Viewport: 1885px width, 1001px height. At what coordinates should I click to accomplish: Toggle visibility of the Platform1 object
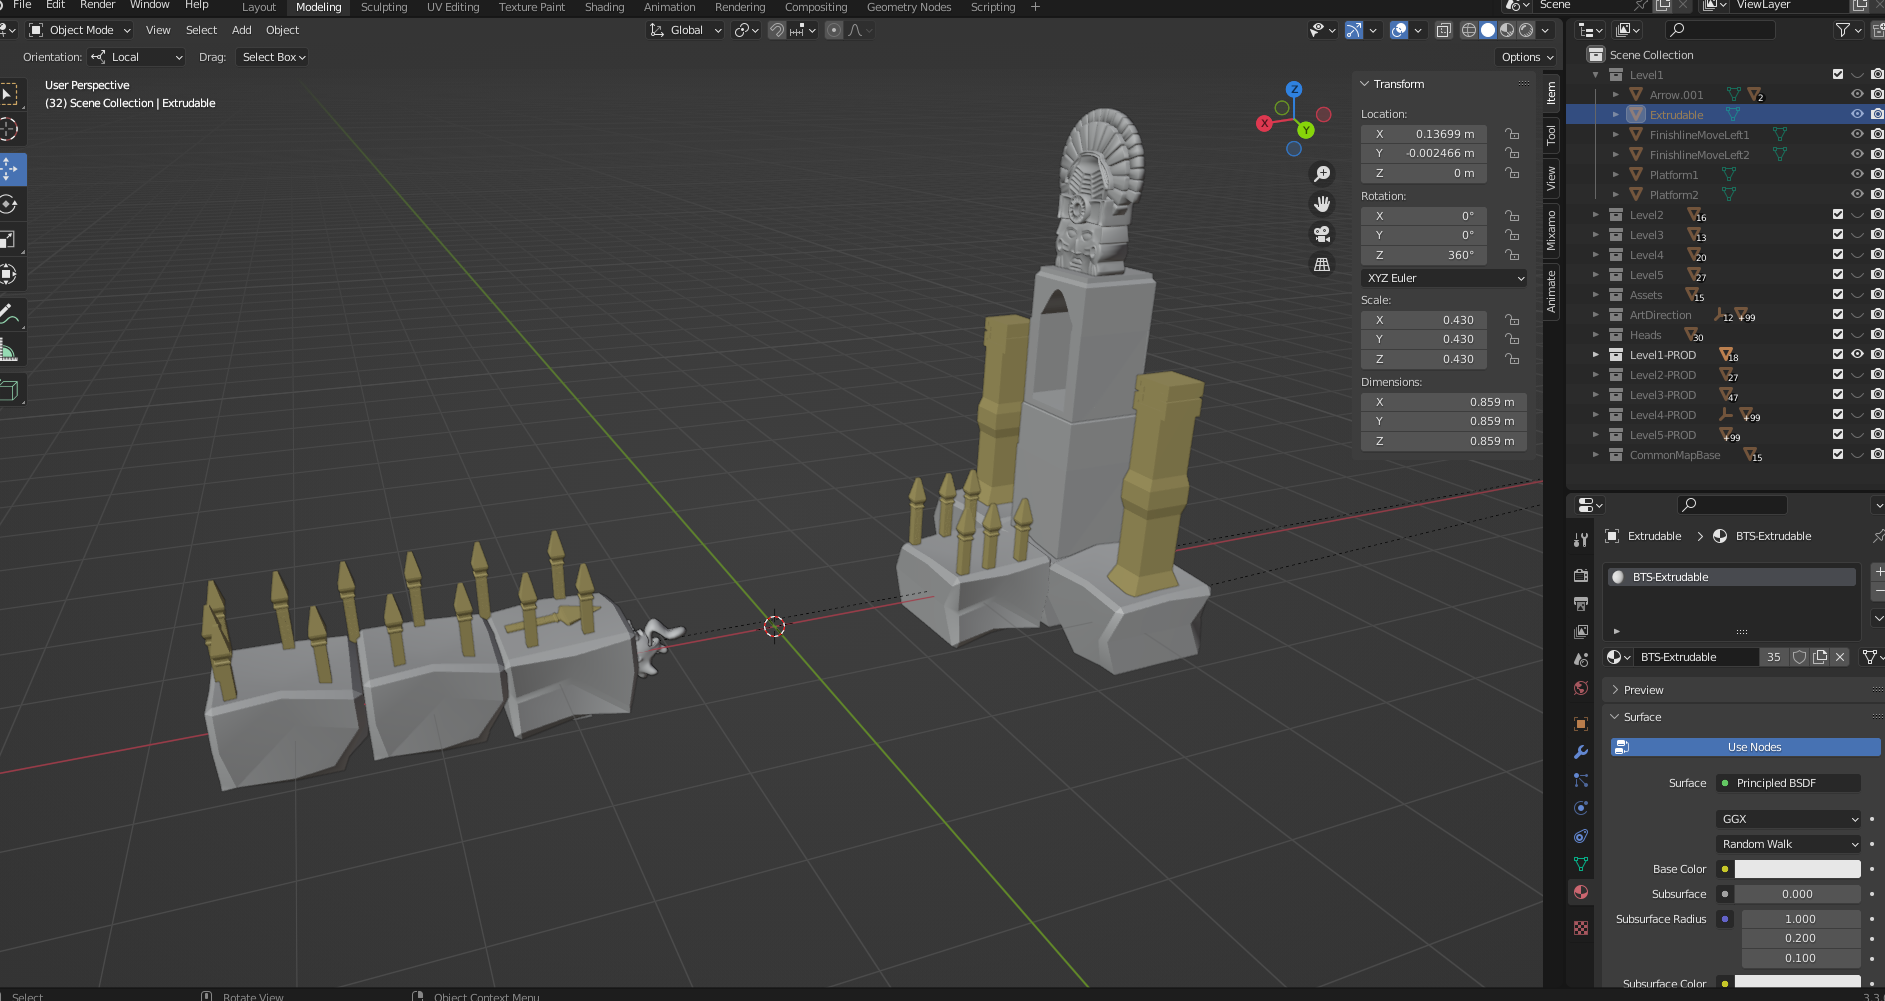coord(1857,175)
